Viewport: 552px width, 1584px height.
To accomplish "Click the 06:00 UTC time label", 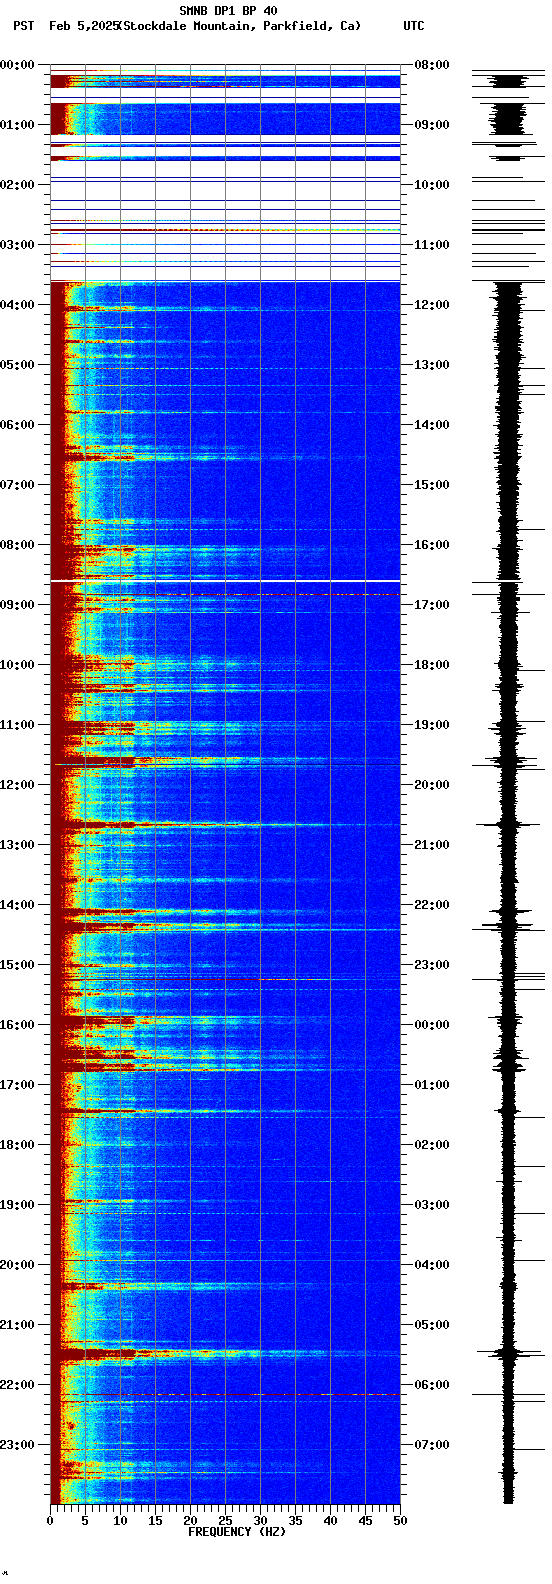I will [431, 1385].
